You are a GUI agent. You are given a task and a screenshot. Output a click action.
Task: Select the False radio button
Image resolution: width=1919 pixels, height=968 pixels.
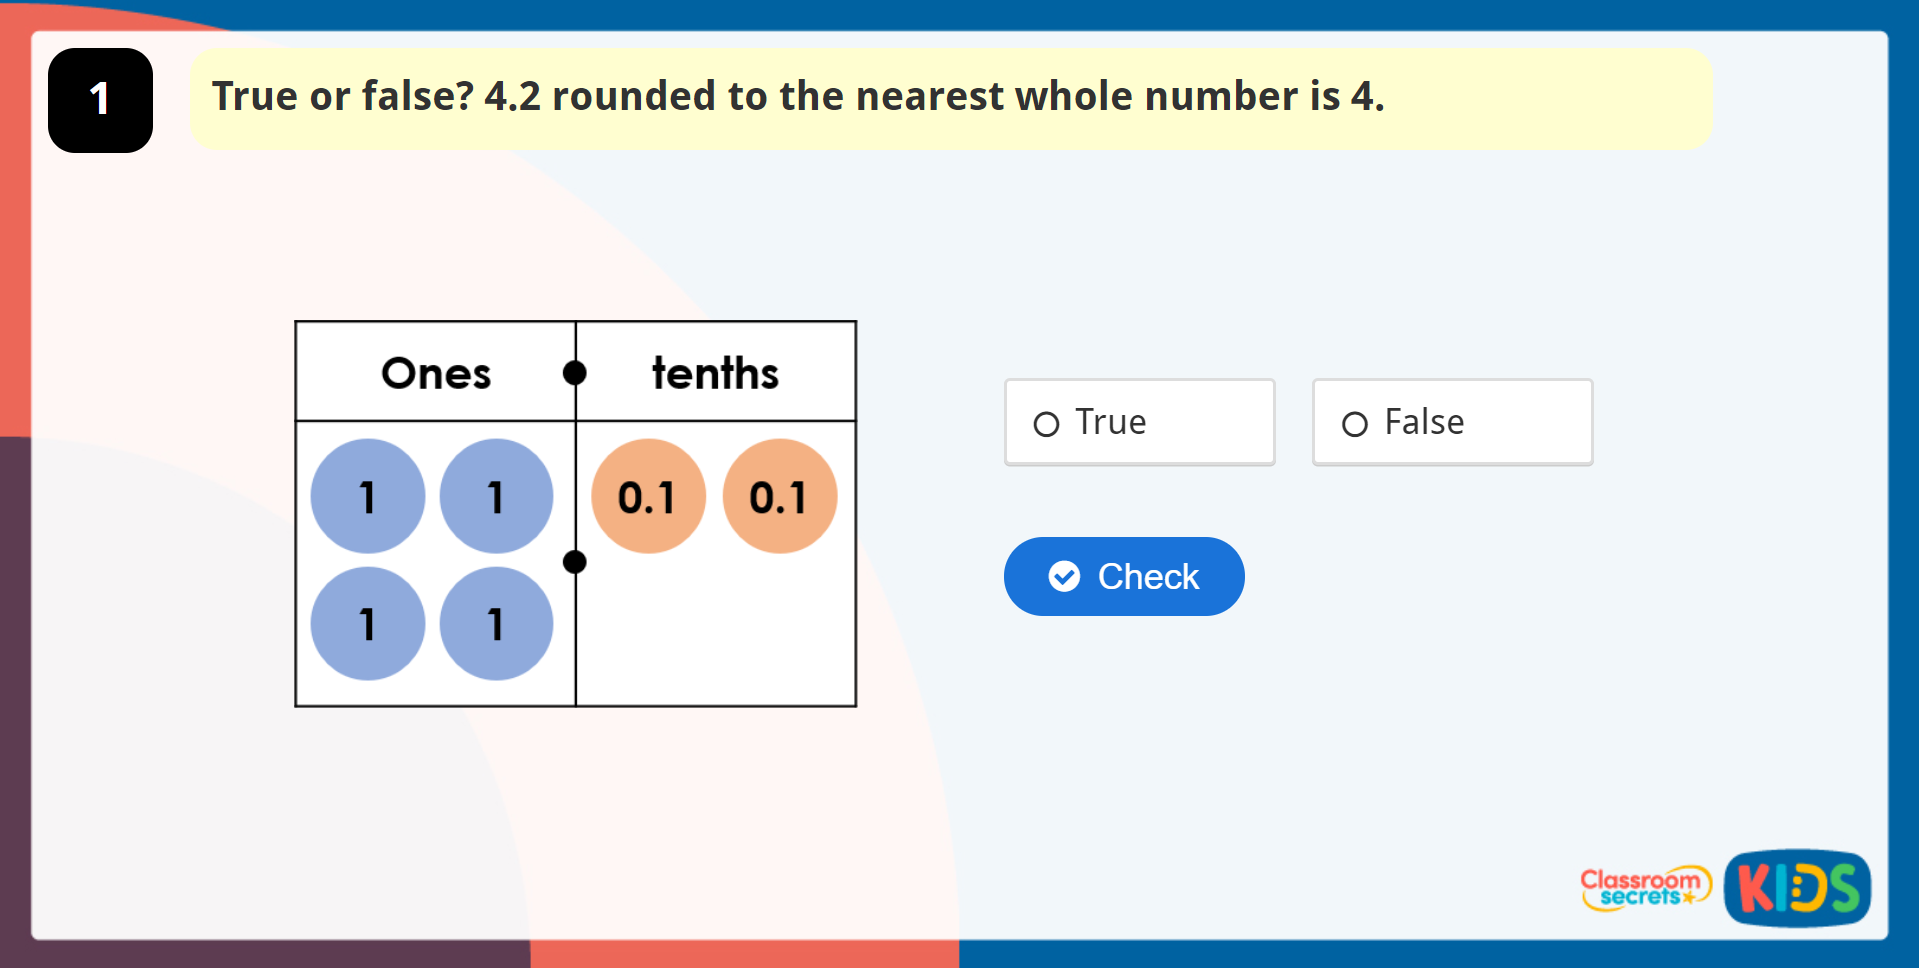[1355, 423]
